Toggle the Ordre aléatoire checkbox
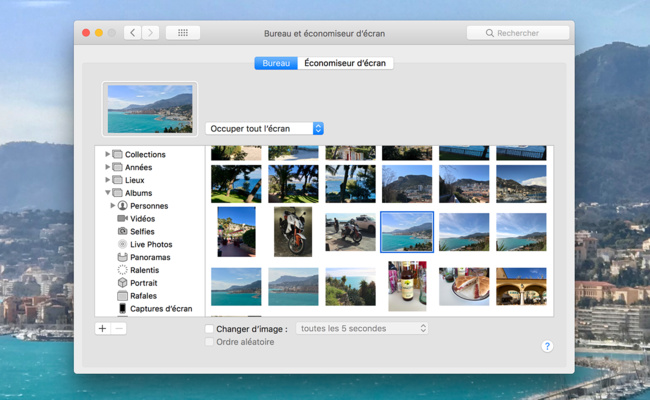Viewport: 650px width, 400px height. (x=209, y=342)
